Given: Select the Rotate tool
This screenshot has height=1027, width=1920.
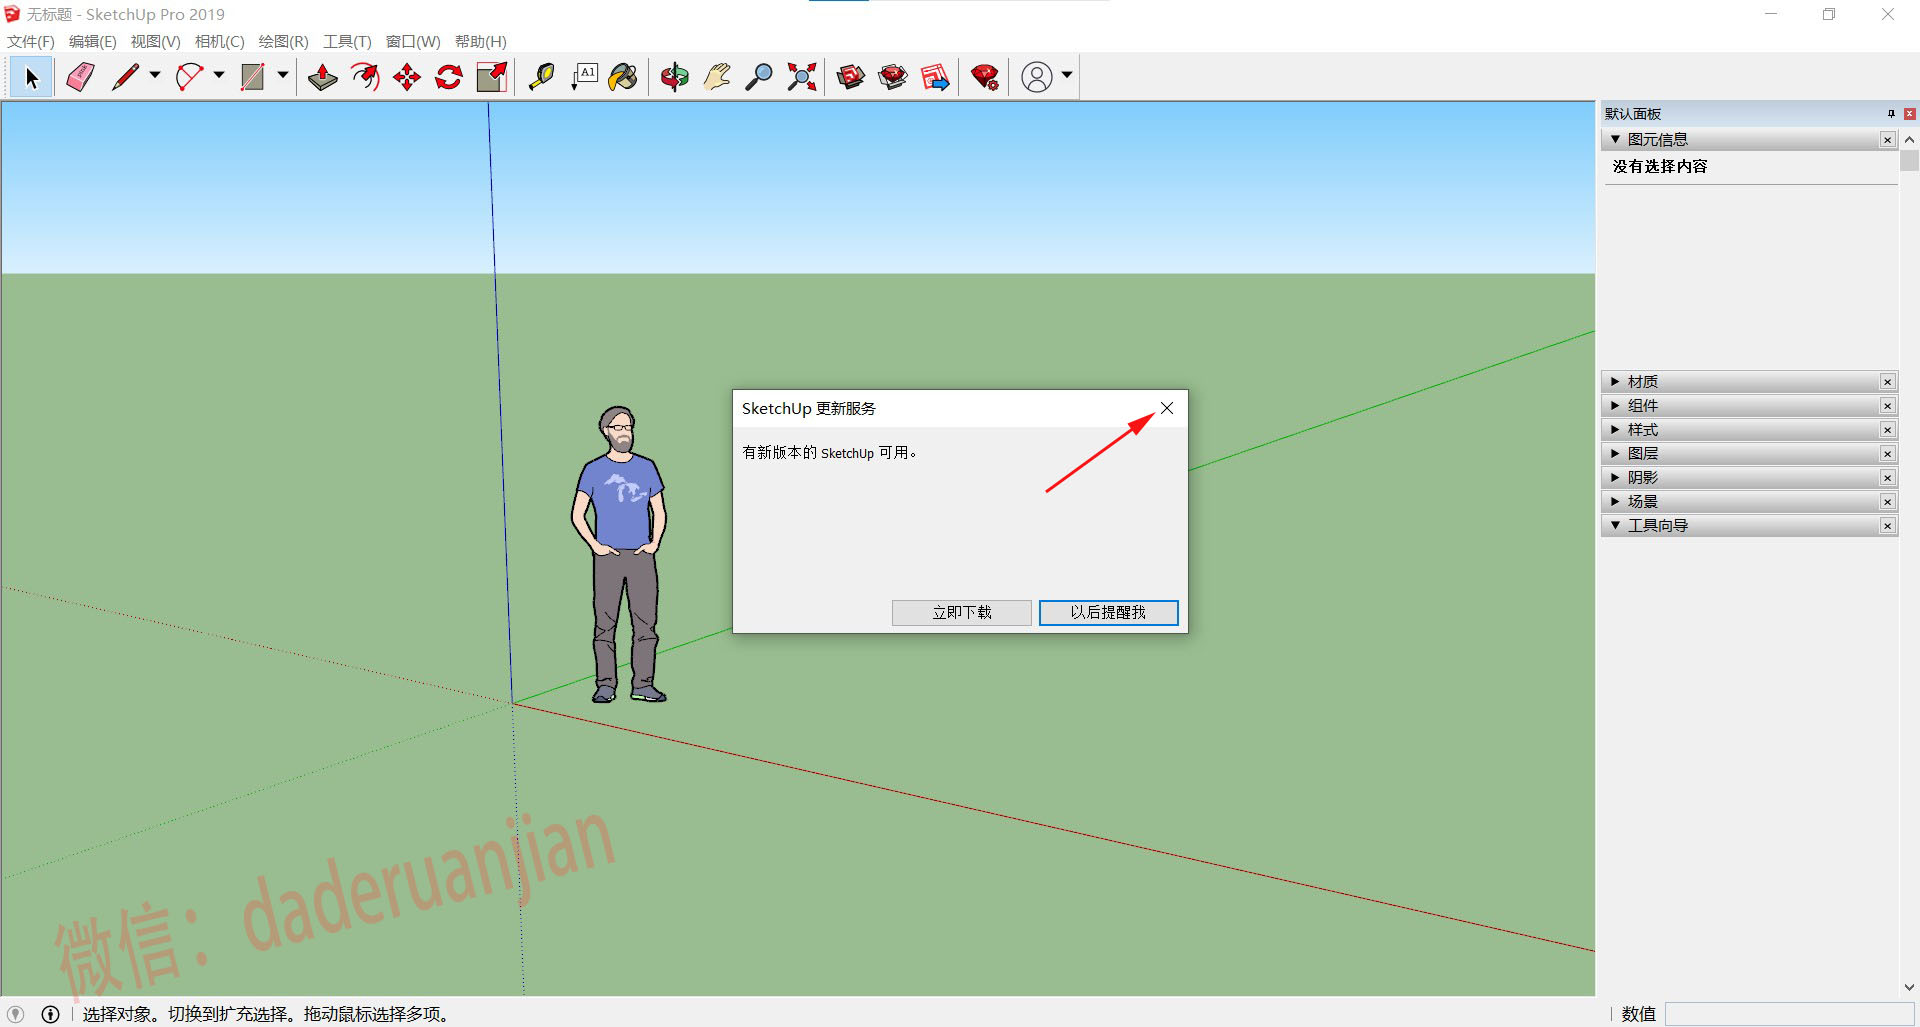Looking at the screenshot, I should 449,77.
